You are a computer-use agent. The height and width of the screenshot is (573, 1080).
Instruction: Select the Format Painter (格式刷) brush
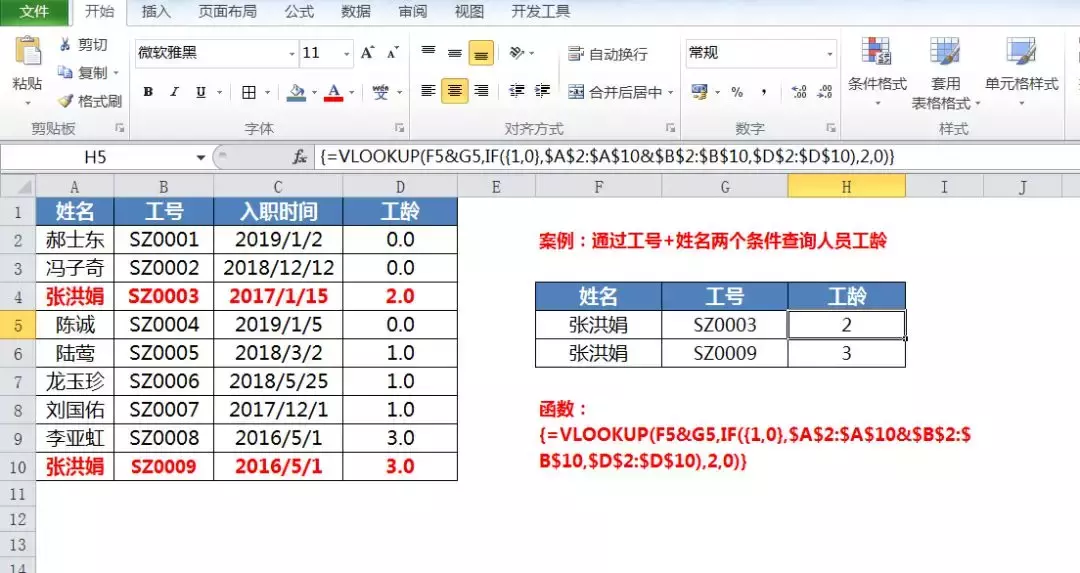(x=65, y=101)
